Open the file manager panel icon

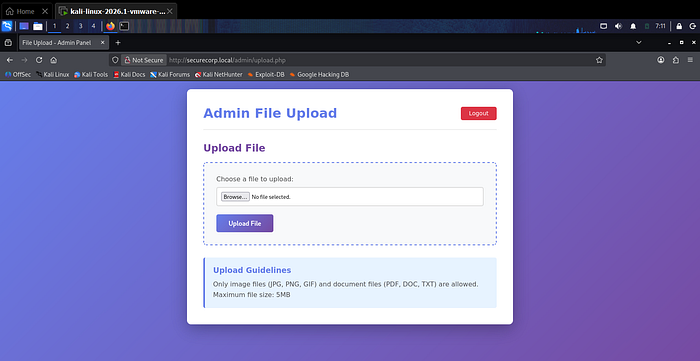click(x=38, y=26)
